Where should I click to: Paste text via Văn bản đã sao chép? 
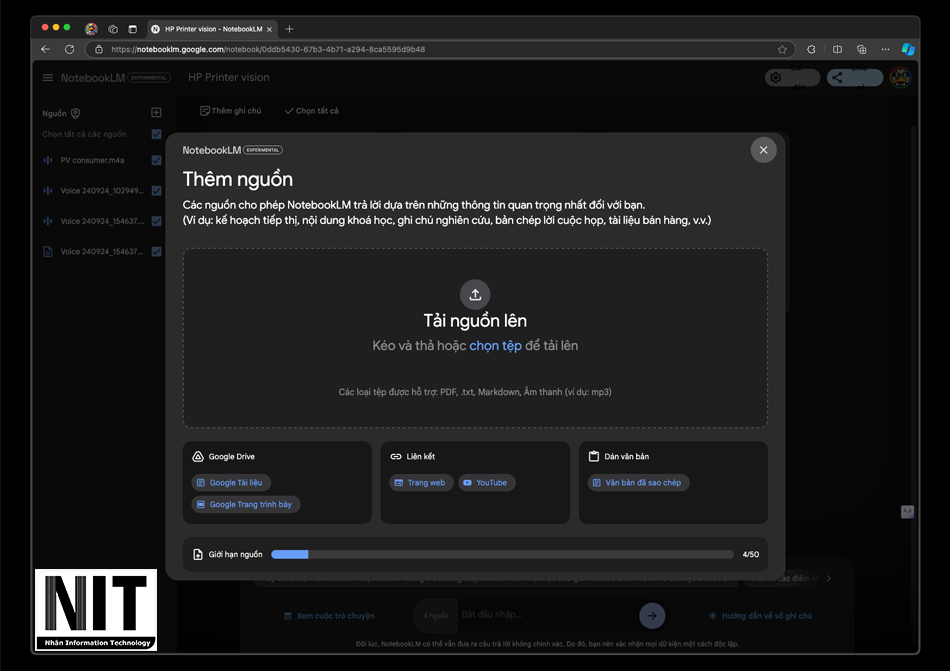pos(638,483)
